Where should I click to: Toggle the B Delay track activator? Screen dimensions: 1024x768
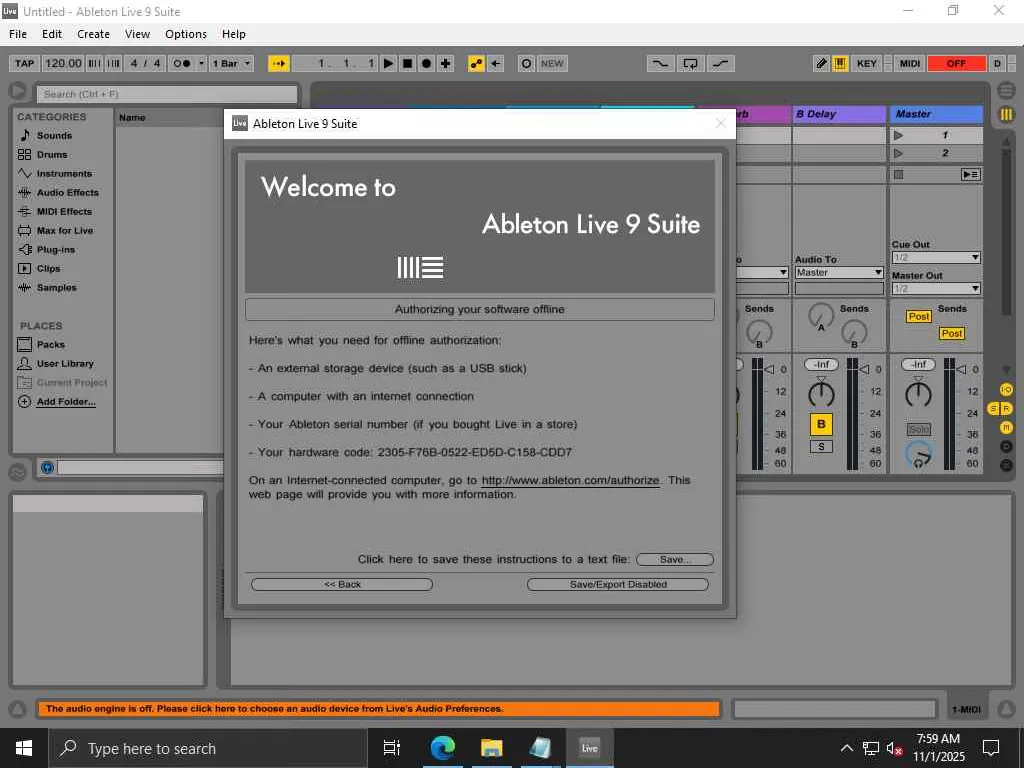pos(821,424)
